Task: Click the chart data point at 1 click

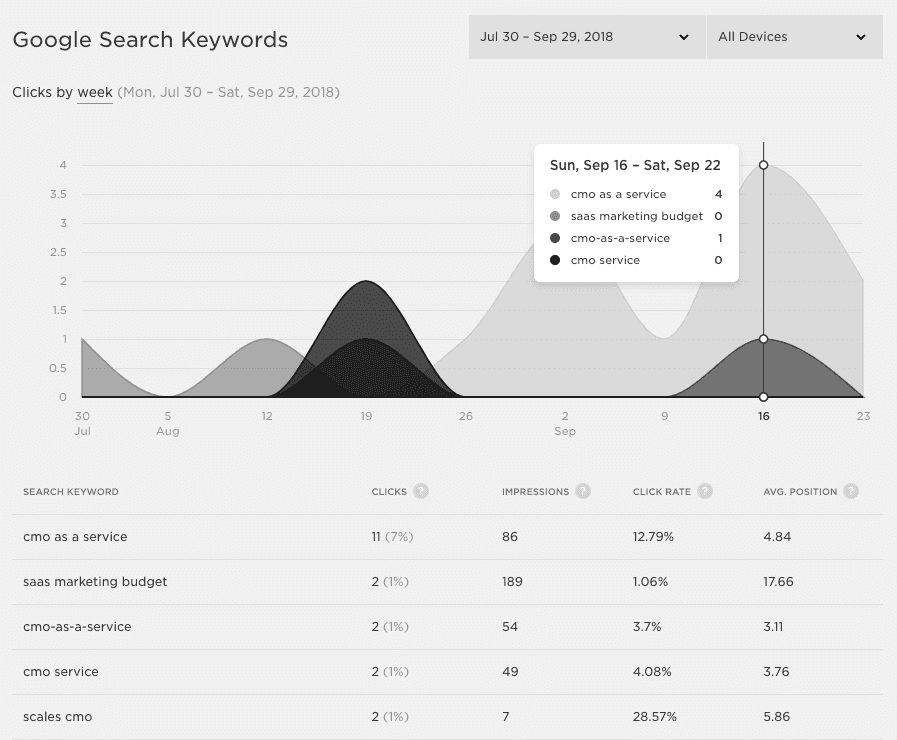Action: (764, 339)
